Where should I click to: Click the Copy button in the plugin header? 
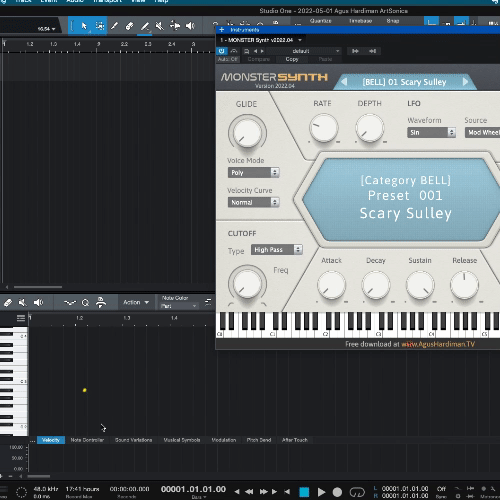tap(292, 59)
